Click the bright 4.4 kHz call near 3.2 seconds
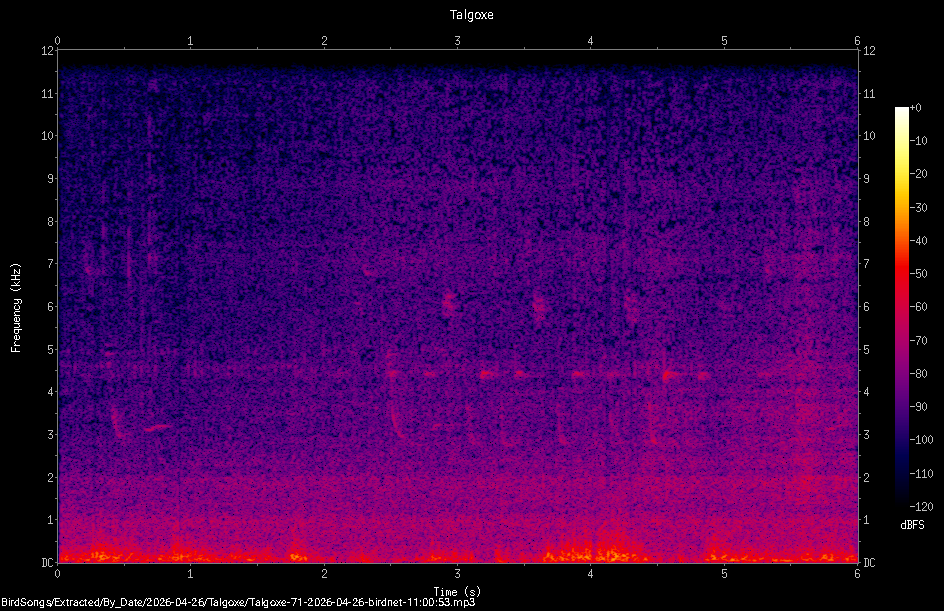This screenshot has width=944, height=611. (486, 374)
